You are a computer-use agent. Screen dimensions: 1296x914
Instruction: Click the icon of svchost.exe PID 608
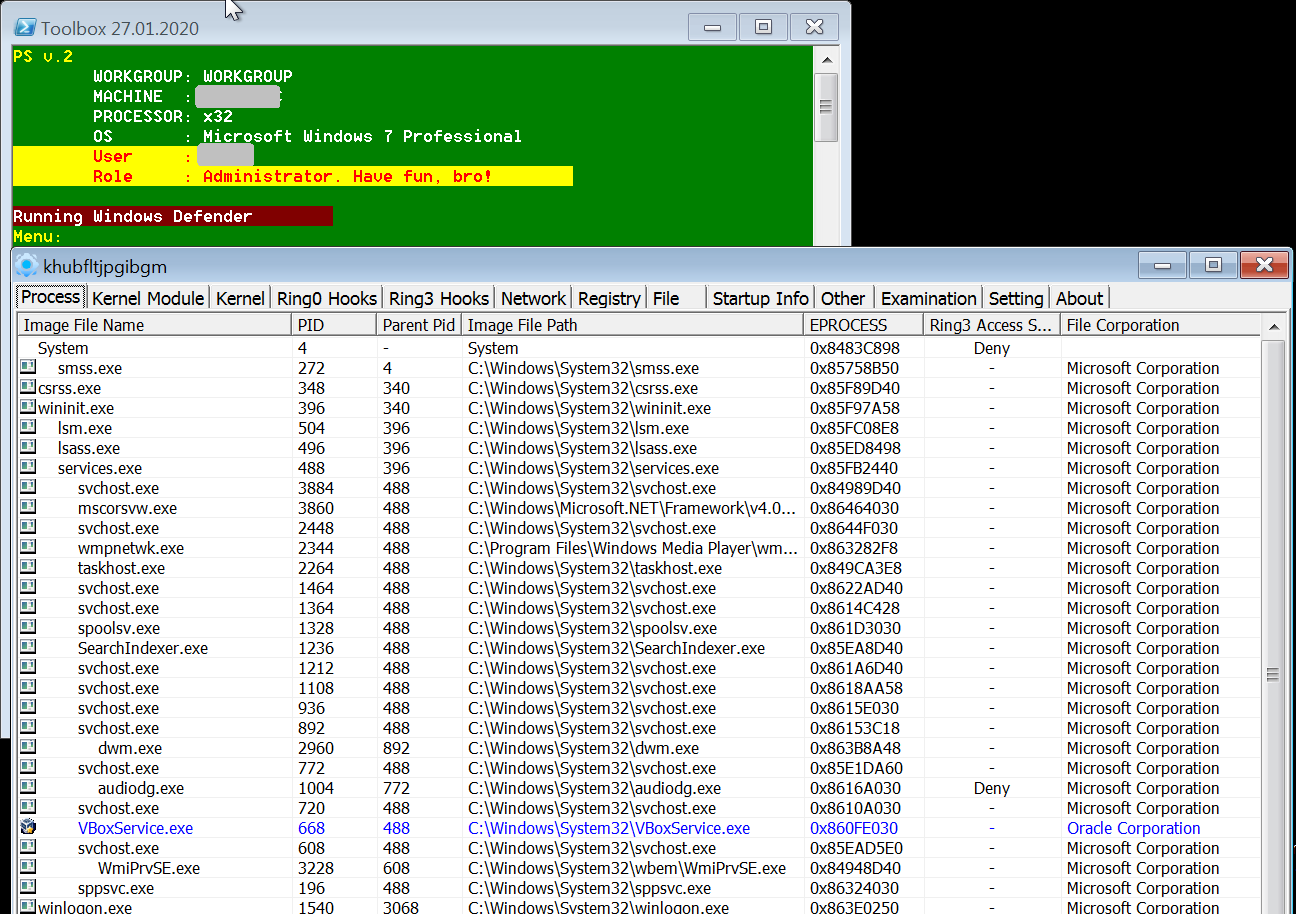pyautogui.click(x=27, y=848)
